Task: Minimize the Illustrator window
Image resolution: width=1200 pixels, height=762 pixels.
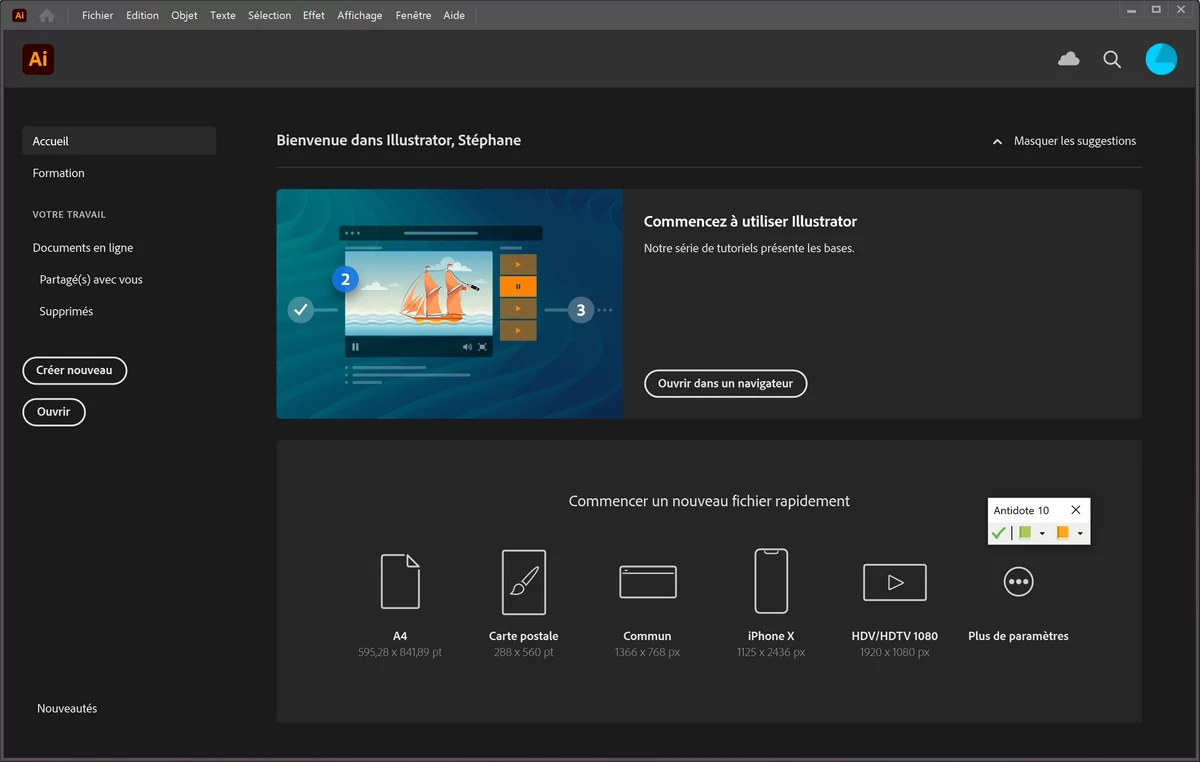Action: click(x=1130, y=10)
